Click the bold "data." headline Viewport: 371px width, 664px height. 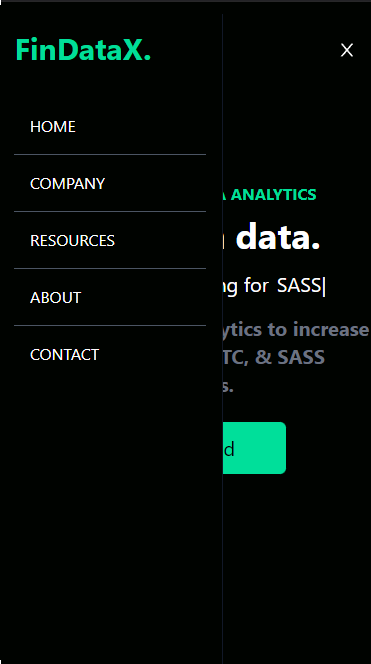tap(278, 238)
